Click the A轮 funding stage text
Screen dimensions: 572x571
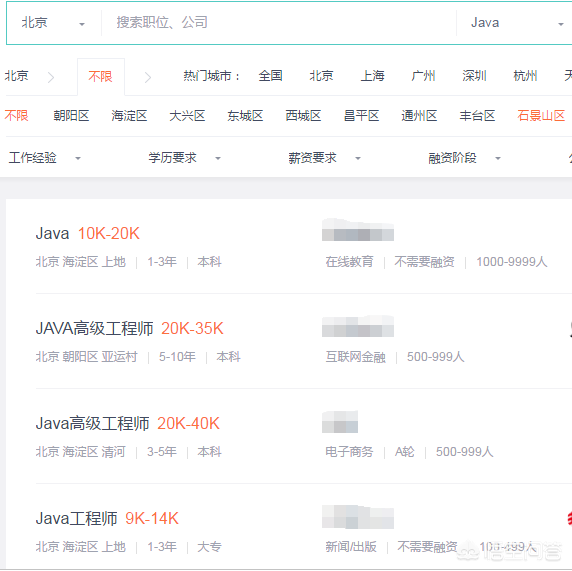405,452
